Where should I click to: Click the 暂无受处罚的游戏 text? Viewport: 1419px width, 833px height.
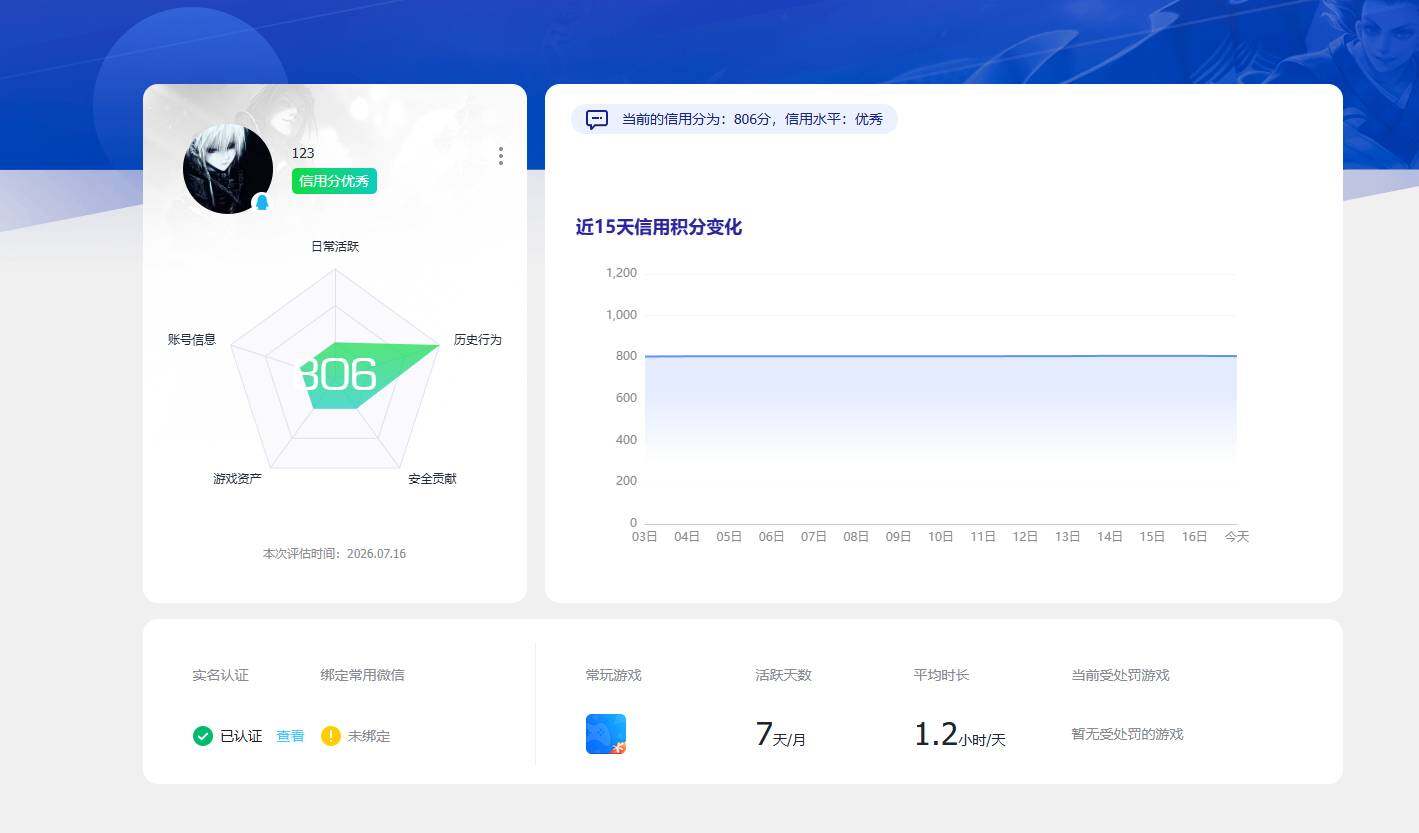click(x=1128, y=734)
